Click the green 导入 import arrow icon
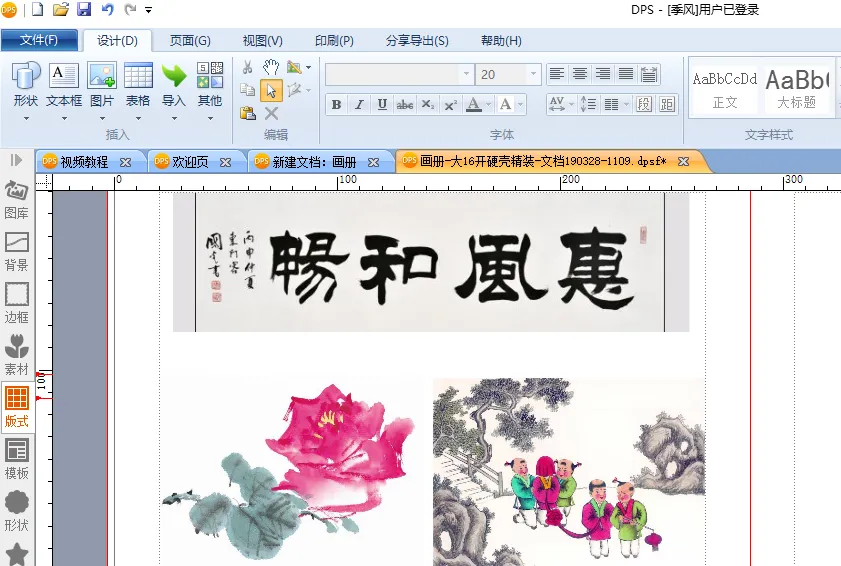 tap(174, 76)
